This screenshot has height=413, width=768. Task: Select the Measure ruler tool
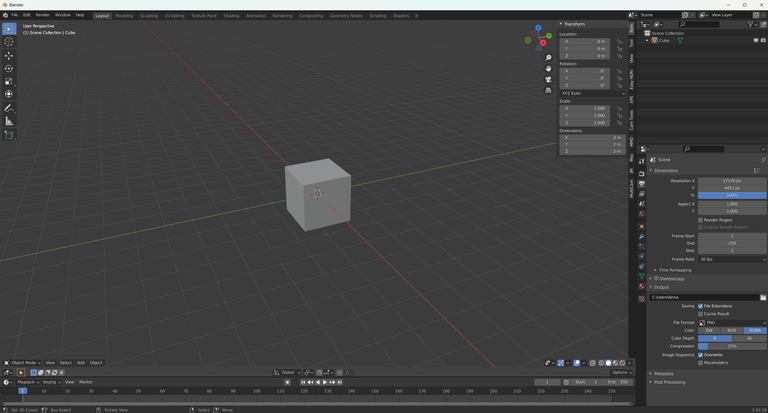coord(9,121)
